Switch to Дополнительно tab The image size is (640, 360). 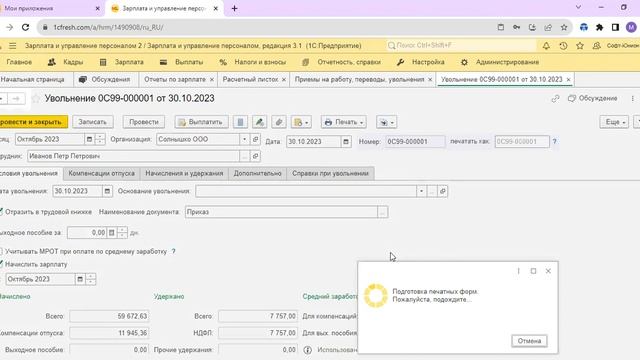(258, 173)
